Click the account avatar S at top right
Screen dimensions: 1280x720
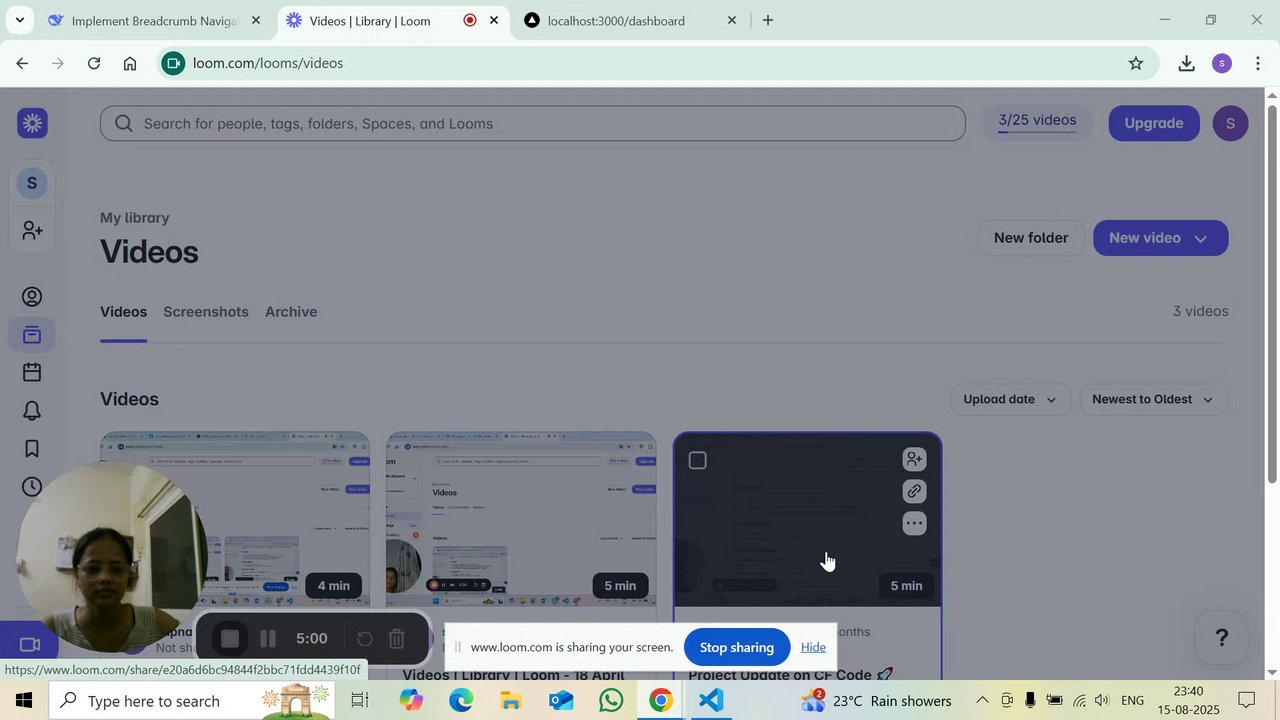click(1230, 123)
